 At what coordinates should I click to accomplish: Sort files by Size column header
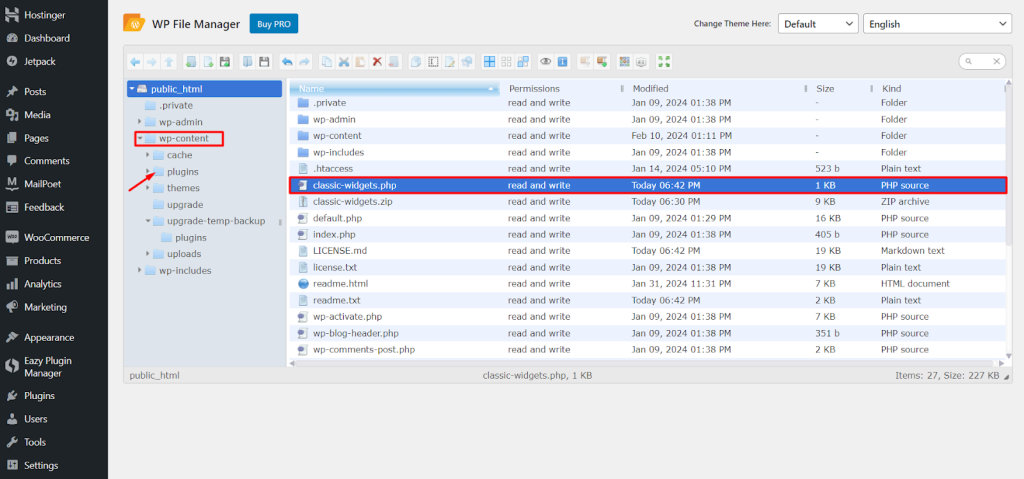click(840, 88)
